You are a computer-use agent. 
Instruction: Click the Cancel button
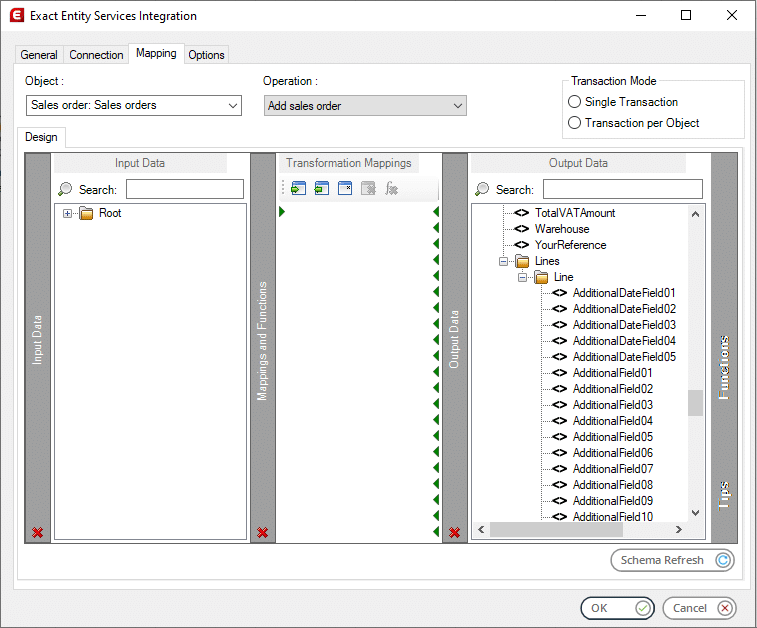[x=700, y=608]
